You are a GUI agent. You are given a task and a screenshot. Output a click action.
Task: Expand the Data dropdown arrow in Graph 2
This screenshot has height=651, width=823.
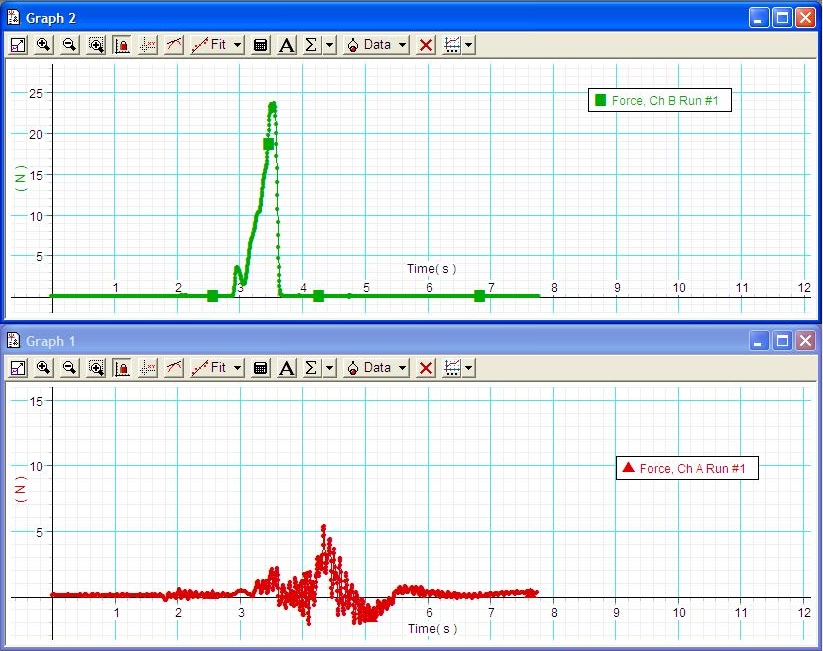tap(402, 45)
